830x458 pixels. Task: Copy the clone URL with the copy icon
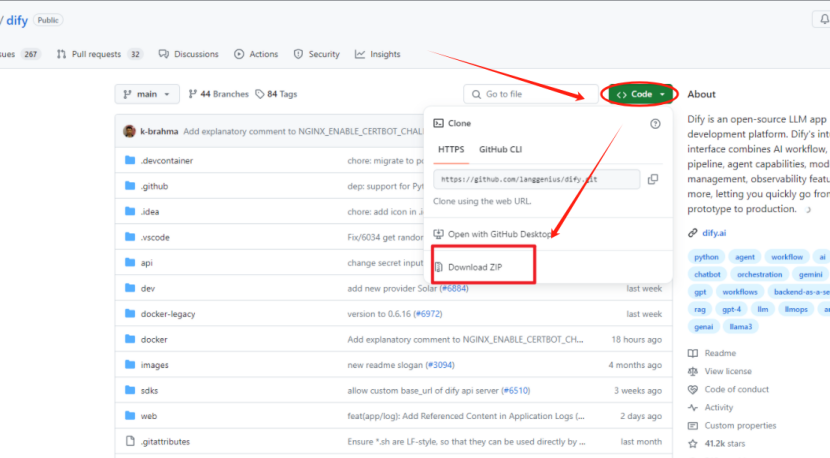coord(653,179)
